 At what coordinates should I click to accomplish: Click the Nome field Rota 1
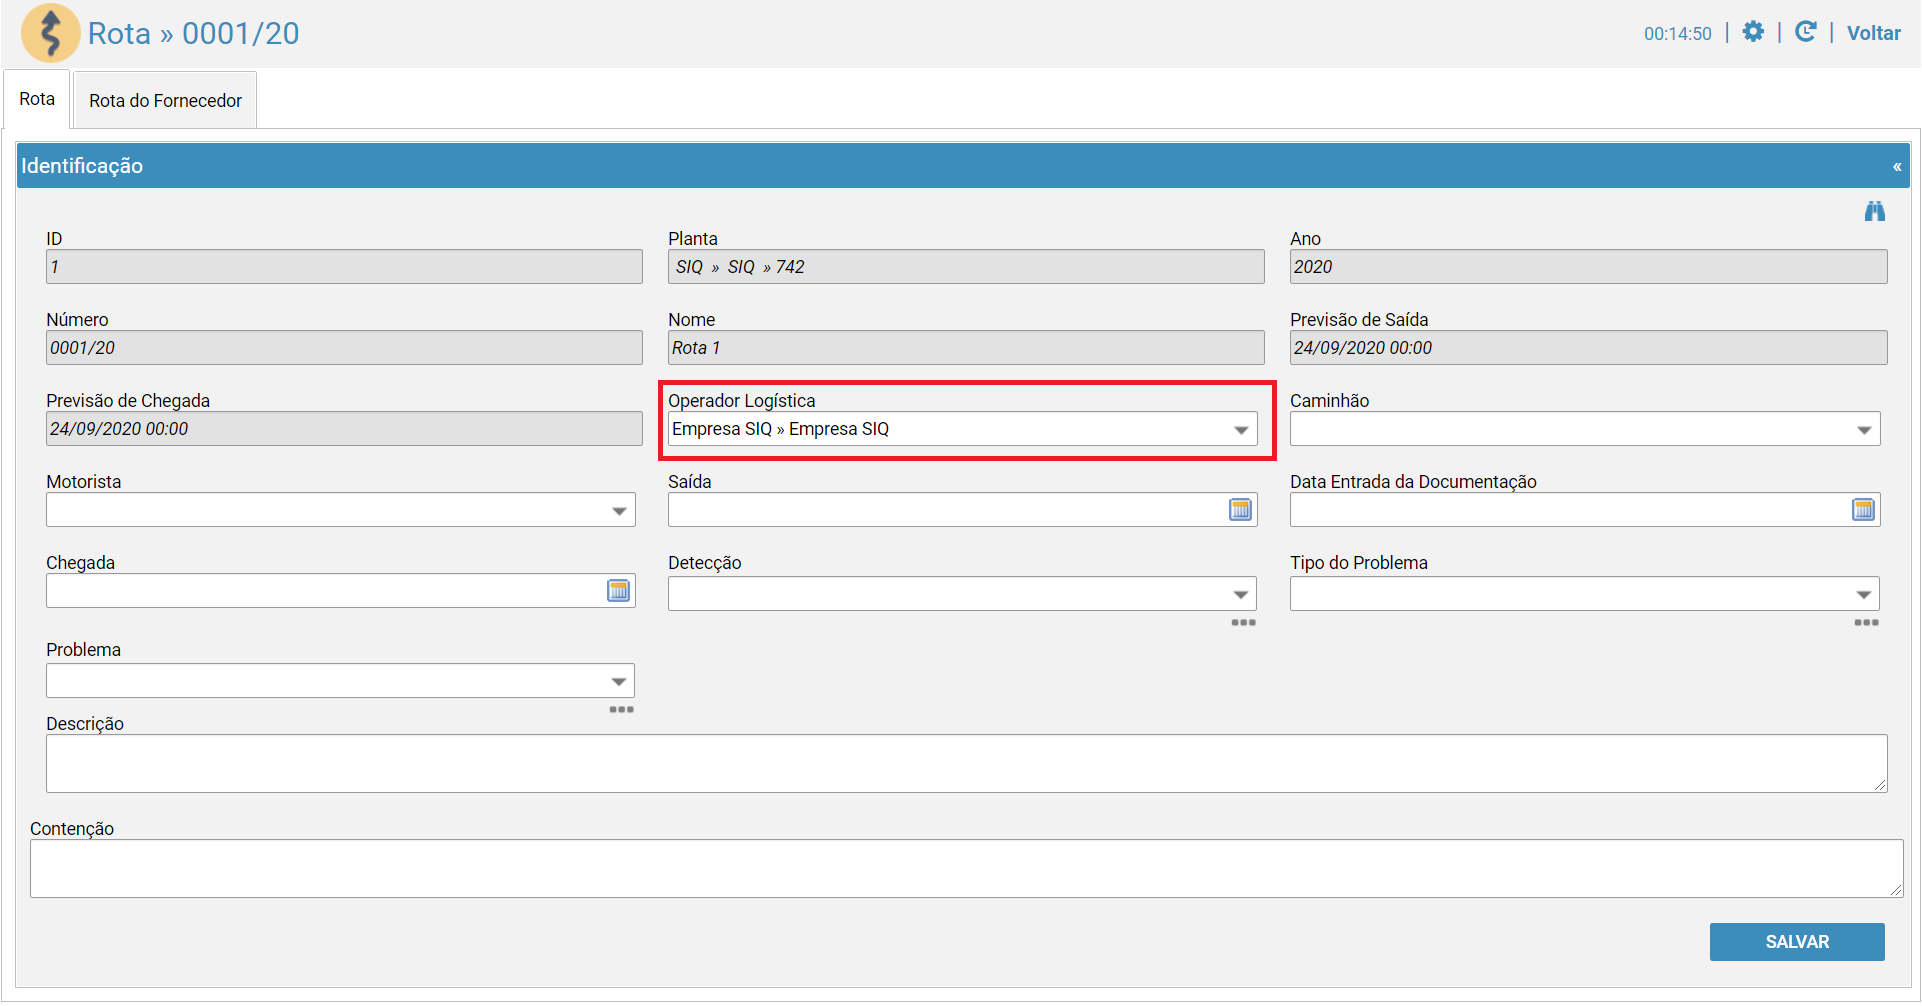(966, 348)
